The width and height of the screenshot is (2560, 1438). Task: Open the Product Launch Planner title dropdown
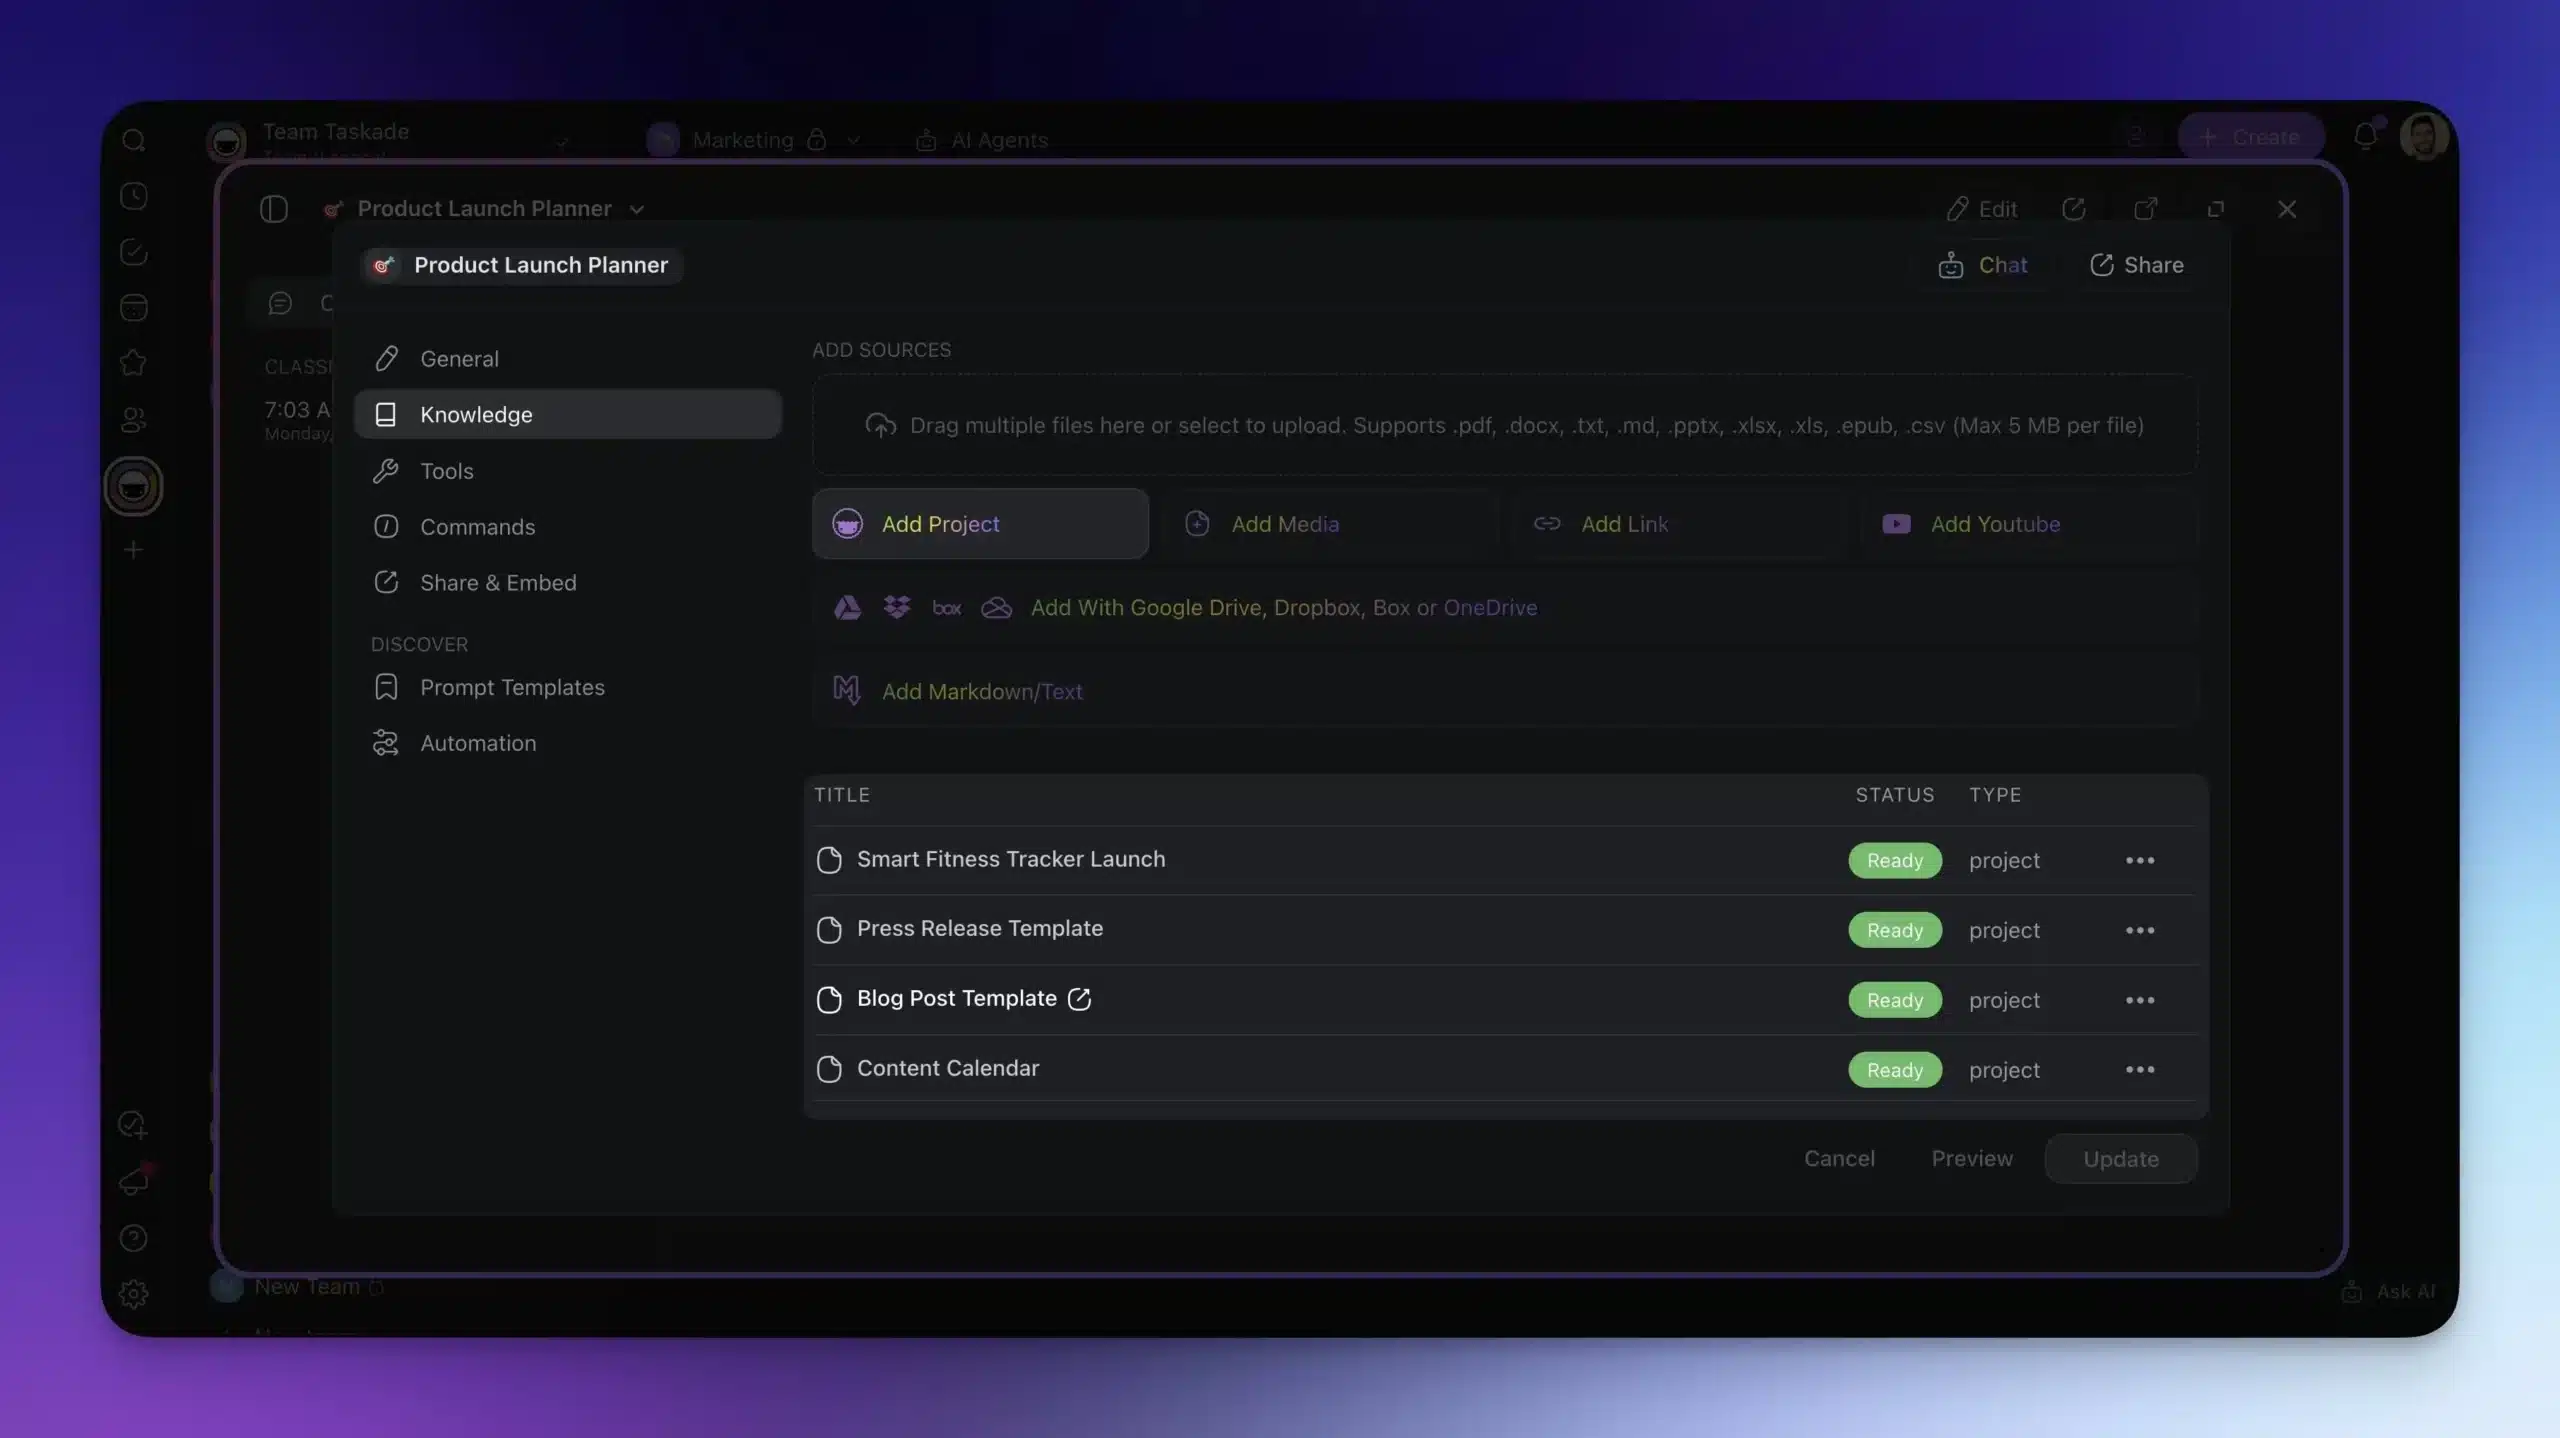point(637,209)
